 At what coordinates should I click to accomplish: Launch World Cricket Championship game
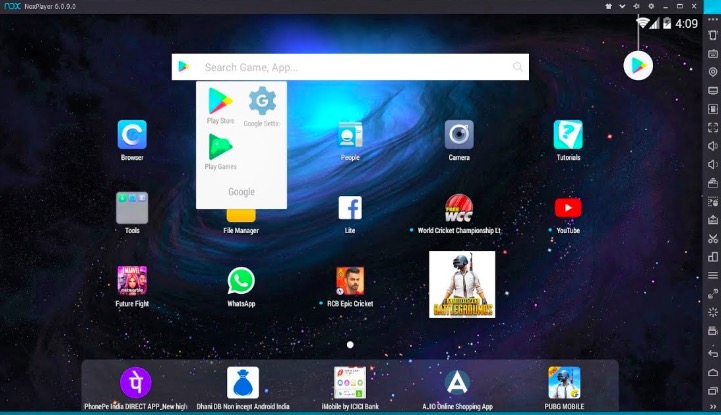[459, 208]
